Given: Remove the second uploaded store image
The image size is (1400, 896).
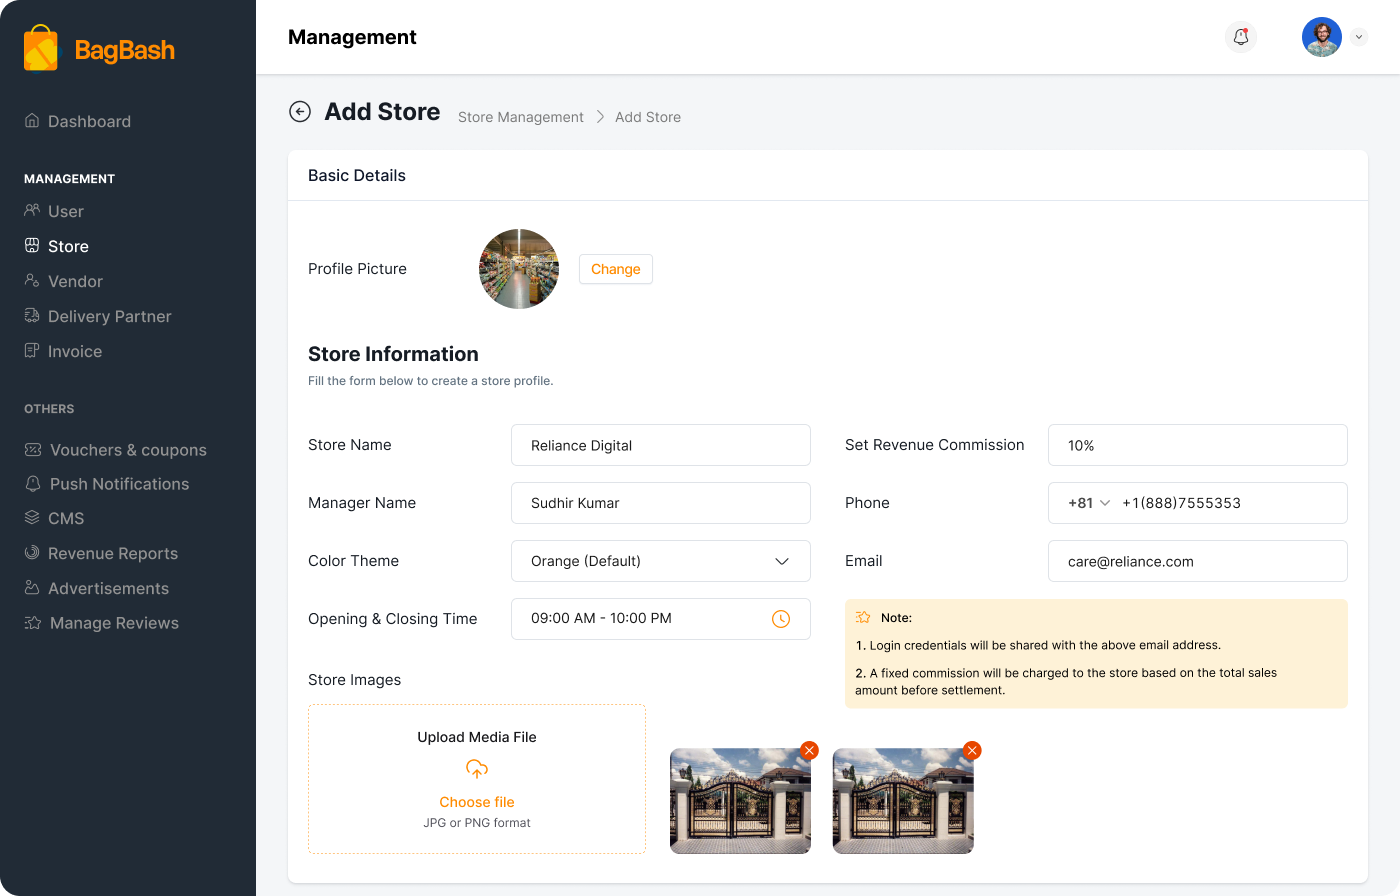Looking at the screenshot, I should coord(971,750).
